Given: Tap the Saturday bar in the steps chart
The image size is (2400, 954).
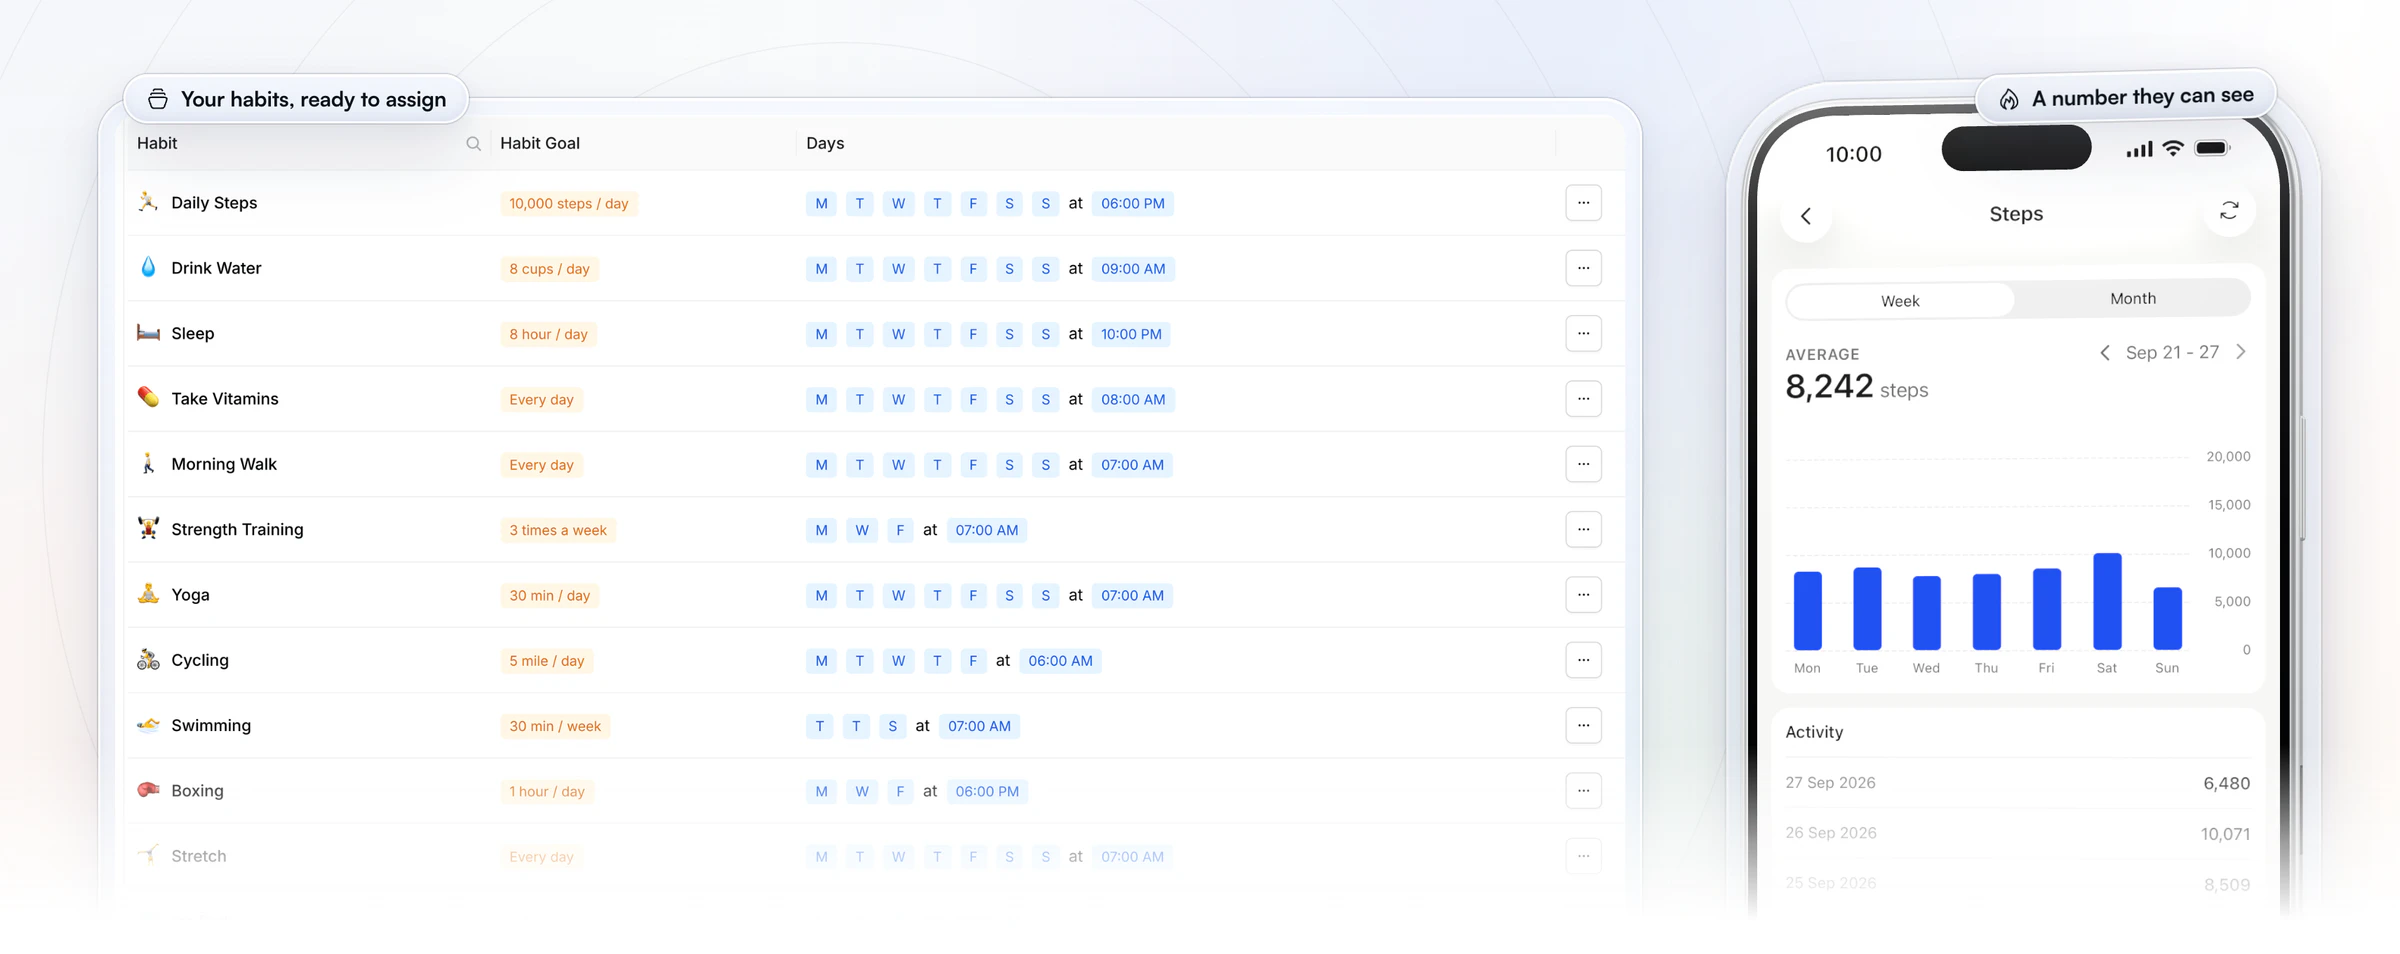Looking at the screenshot, I should 2107,601.
